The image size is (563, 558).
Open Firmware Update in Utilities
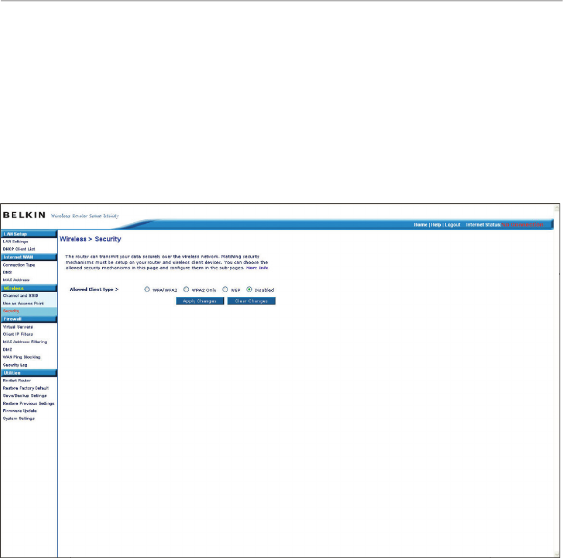pos(20,411)
